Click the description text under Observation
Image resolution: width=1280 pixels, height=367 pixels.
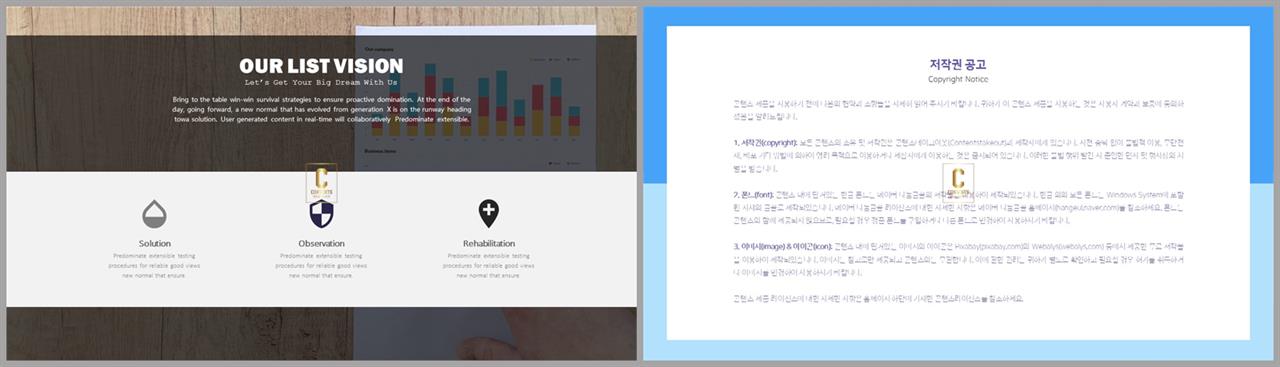pos(321,265)
